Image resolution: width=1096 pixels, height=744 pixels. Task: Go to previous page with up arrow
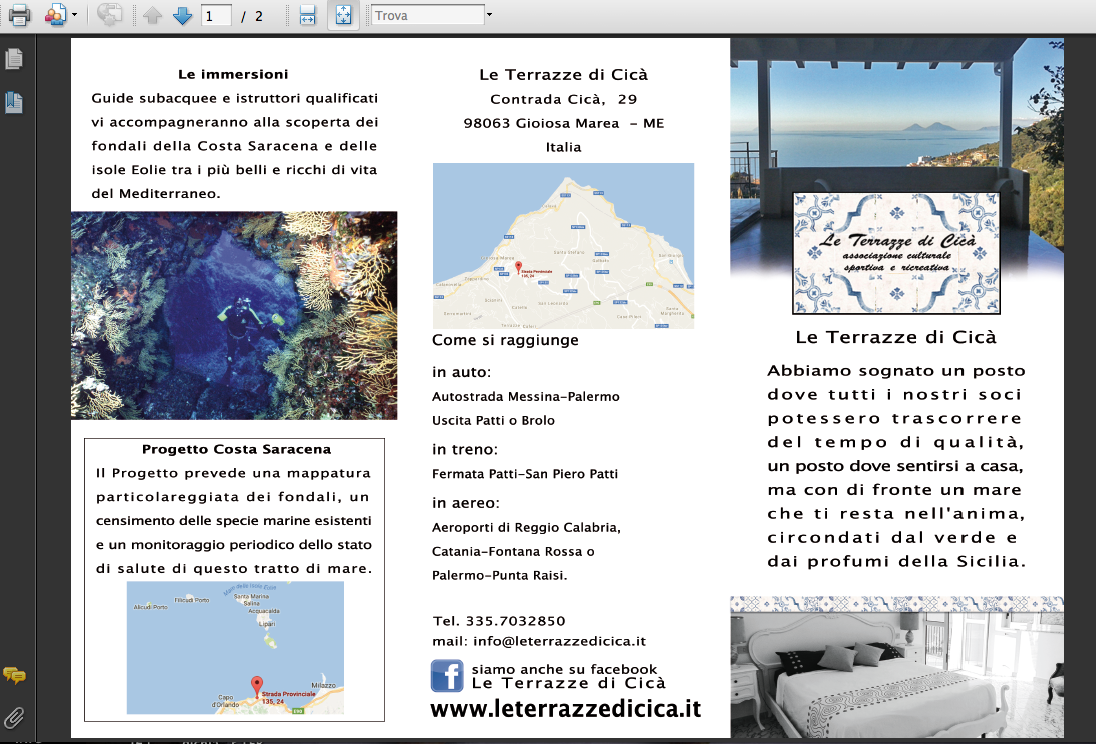(x=152, y=15)
